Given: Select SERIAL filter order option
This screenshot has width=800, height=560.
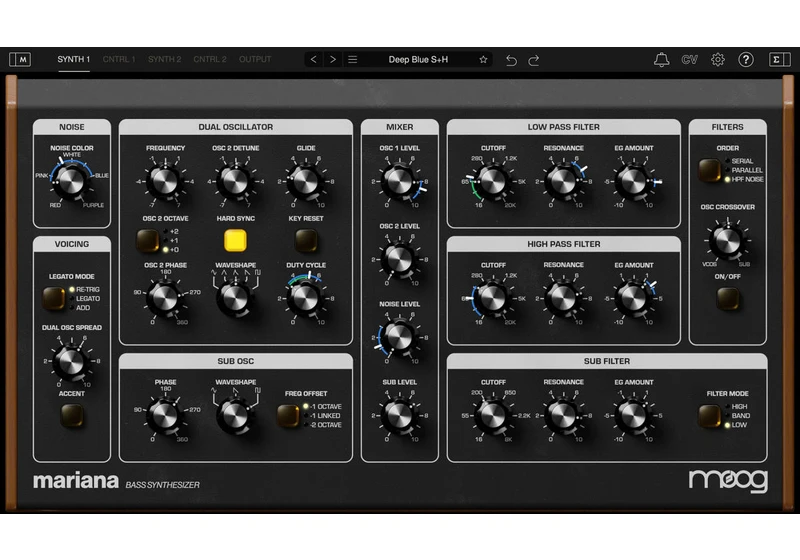Looking at the screenshot, I should click(x=739, y=161).
